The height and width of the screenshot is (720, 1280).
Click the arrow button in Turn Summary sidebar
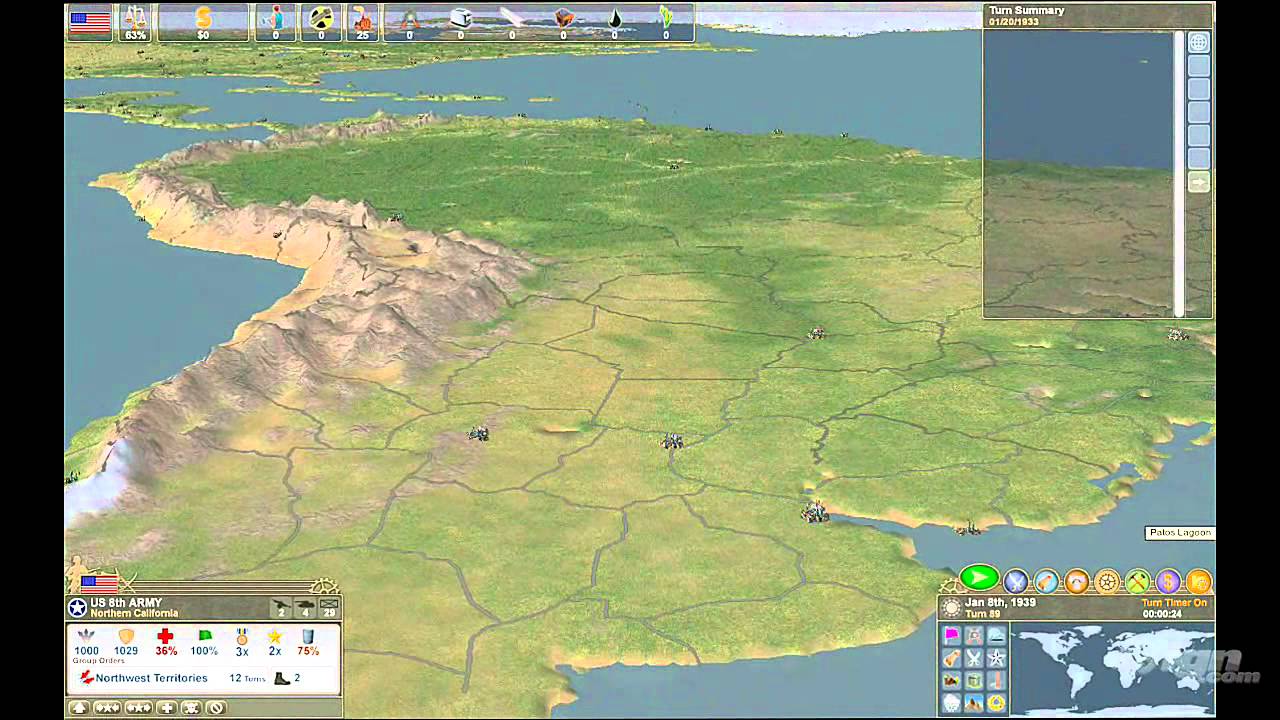pyautogui.click(x=1198, y=182)
